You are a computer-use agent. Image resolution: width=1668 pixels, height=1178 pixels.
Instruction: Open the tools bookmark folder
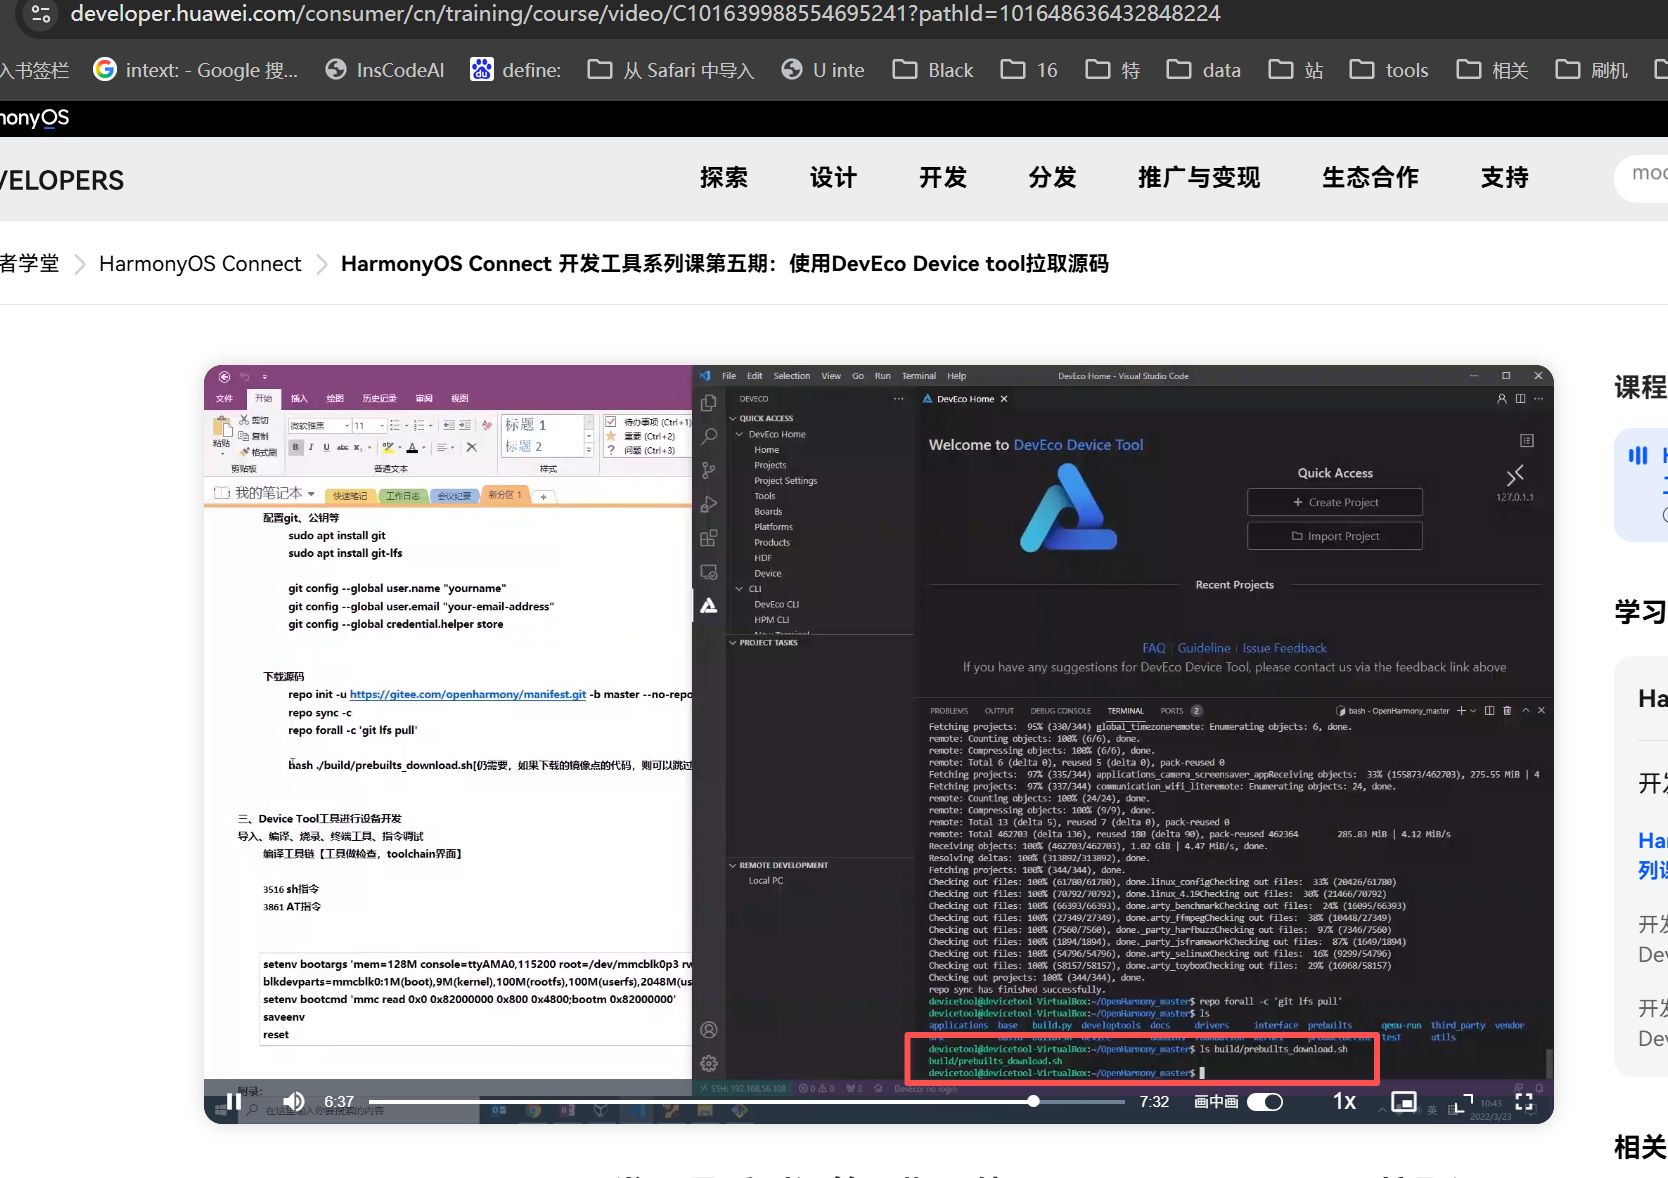pos(1389,70)
